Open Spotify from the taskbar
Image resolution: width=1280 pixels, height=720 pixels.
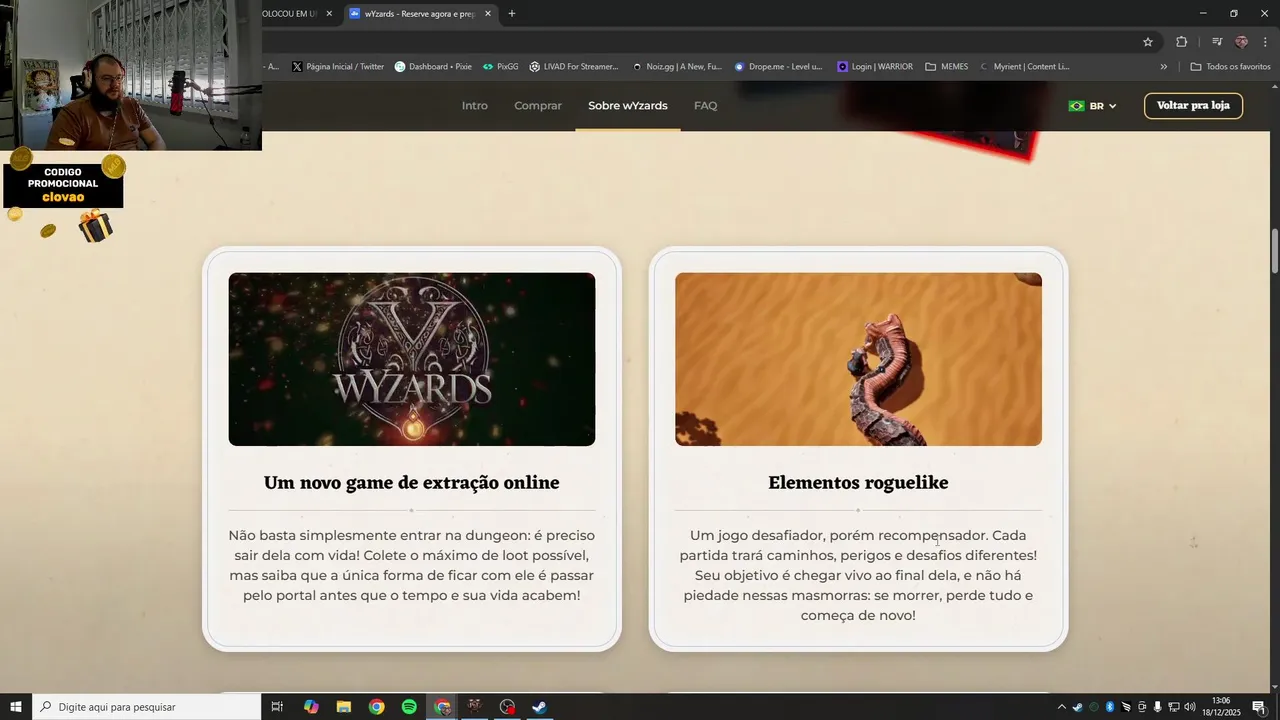tap(409, 707)
